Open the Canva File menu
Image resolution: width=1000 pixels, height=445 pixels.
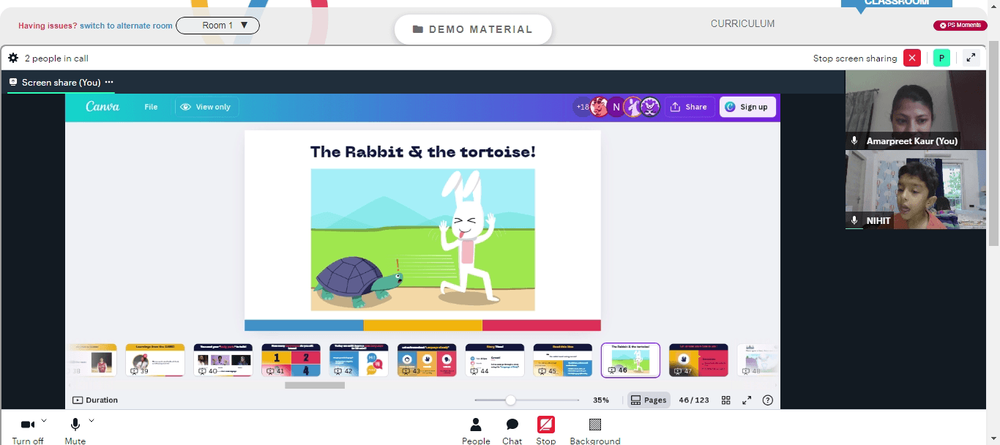tap(151, 107)
